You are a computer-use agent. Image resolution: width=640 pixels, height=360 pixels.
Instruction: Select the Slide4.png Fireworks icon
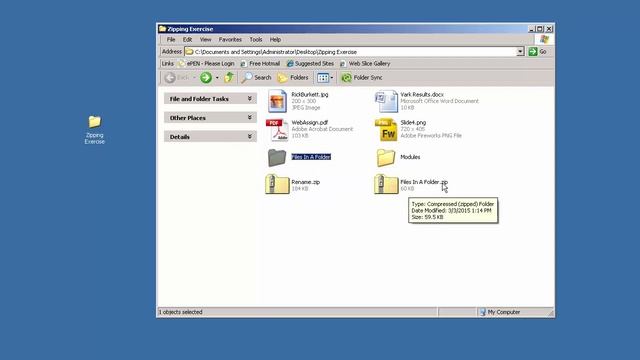(386, 129)
